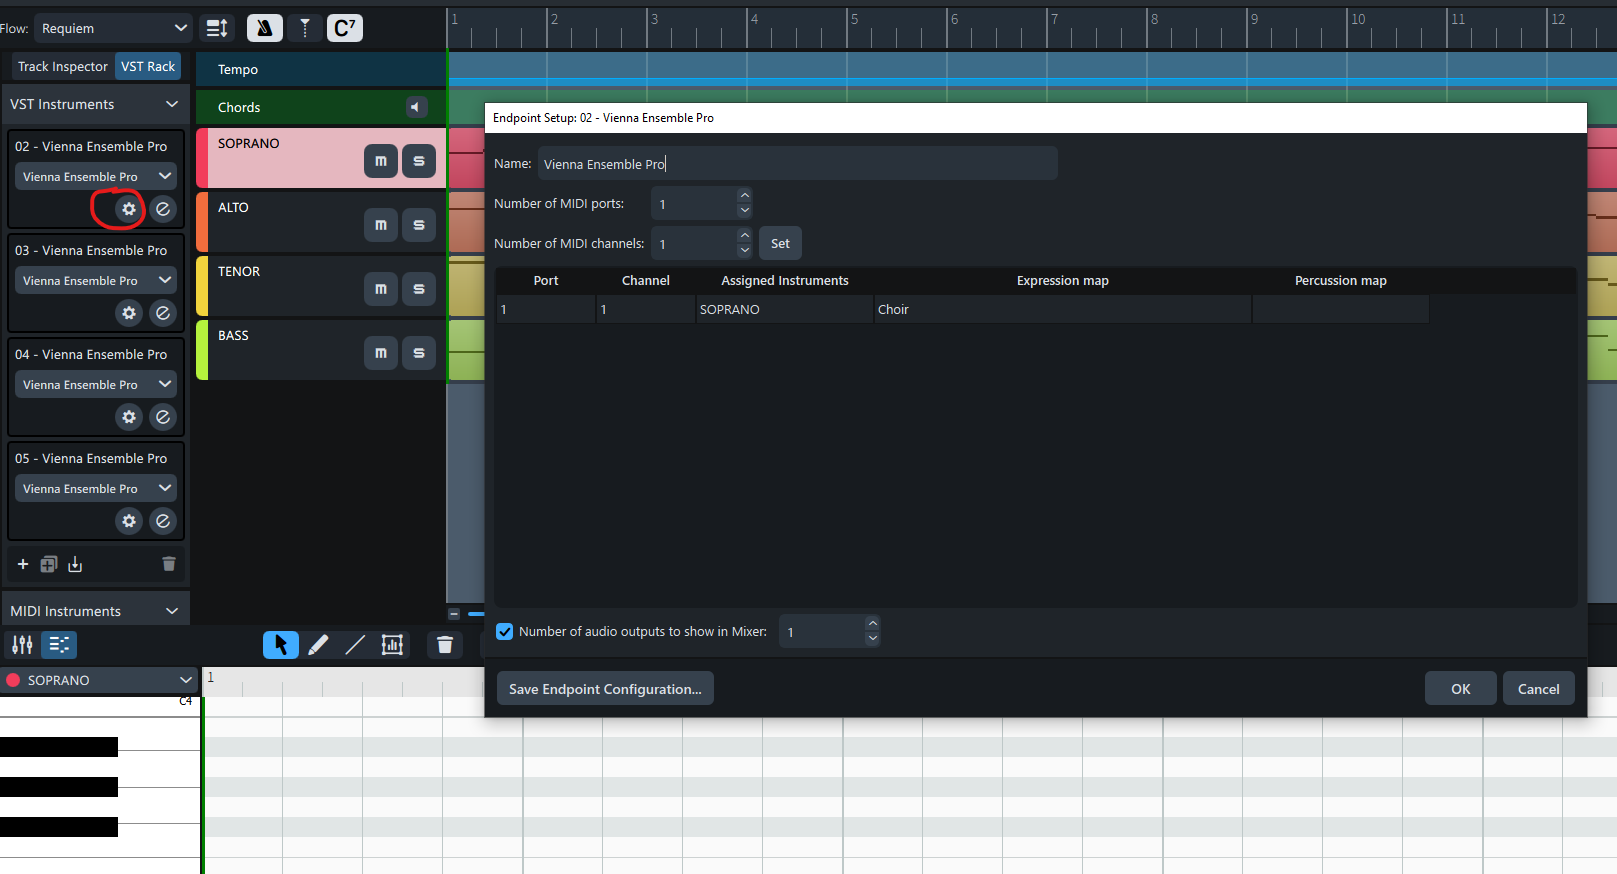Mute the TENOR track

(x=381, y=289)
